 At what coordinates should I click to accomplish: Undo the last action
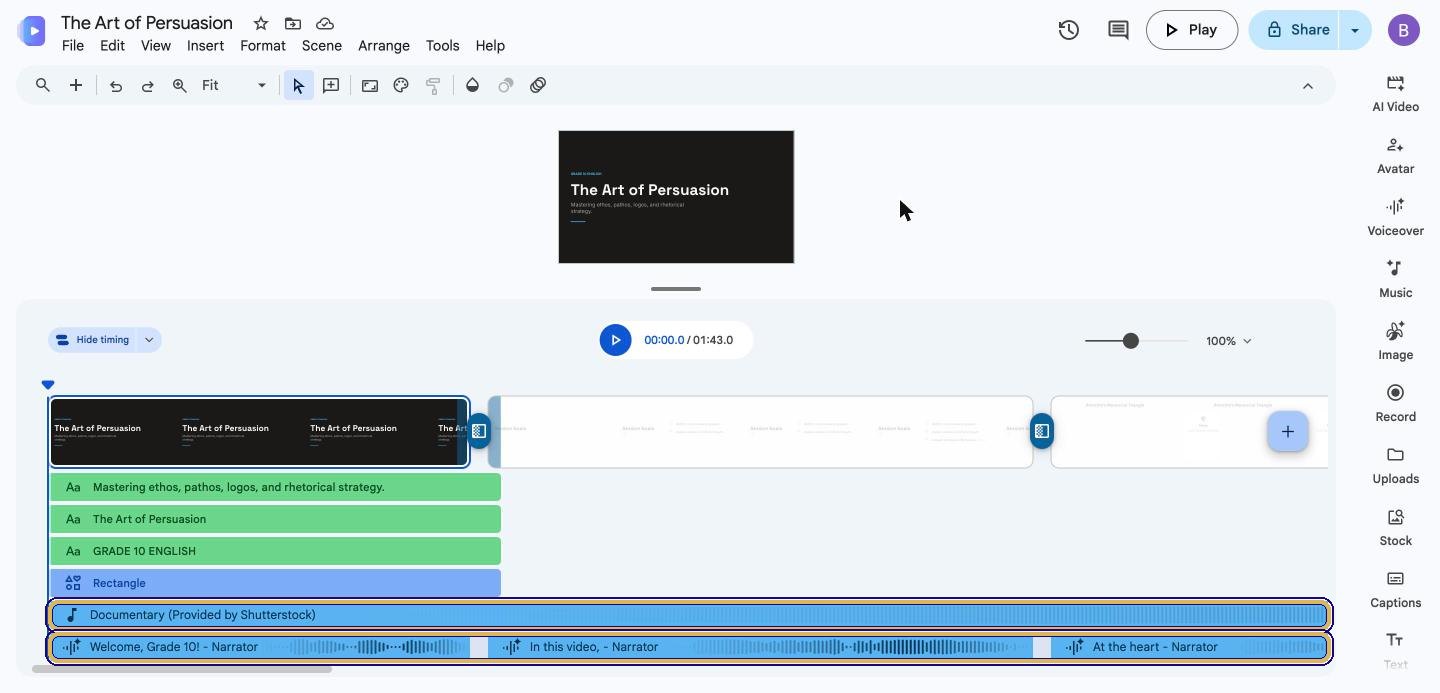(116, 86)
